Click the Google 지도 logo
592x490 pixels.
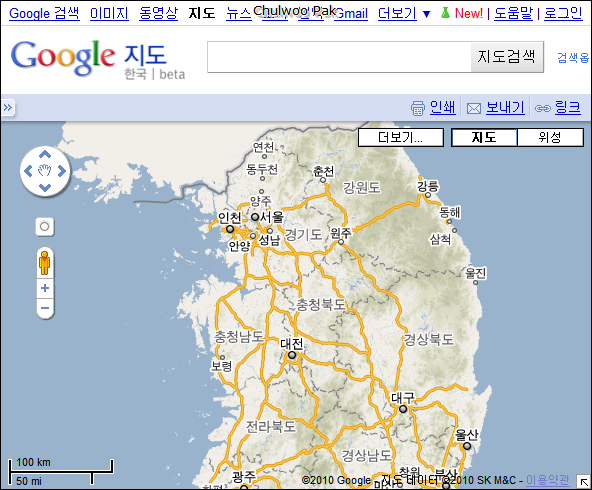click(98, 59)
